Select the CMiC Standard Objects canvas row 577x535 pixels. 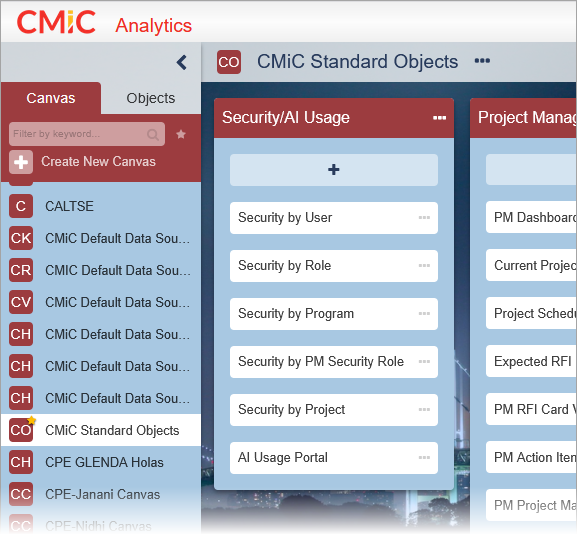click(101, 430)
